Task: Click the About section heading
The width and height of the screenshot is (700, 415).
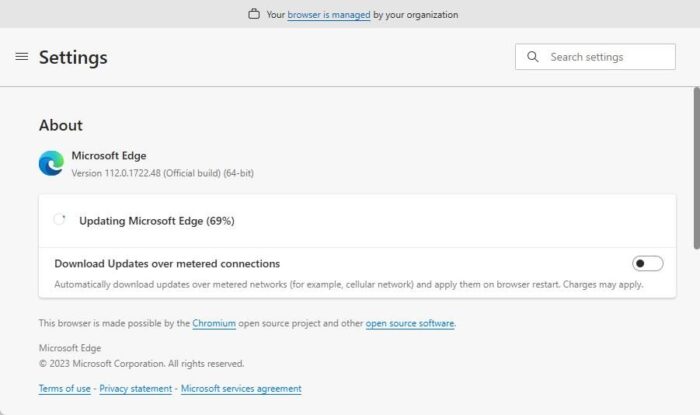Action: click(x=61, y=125)
